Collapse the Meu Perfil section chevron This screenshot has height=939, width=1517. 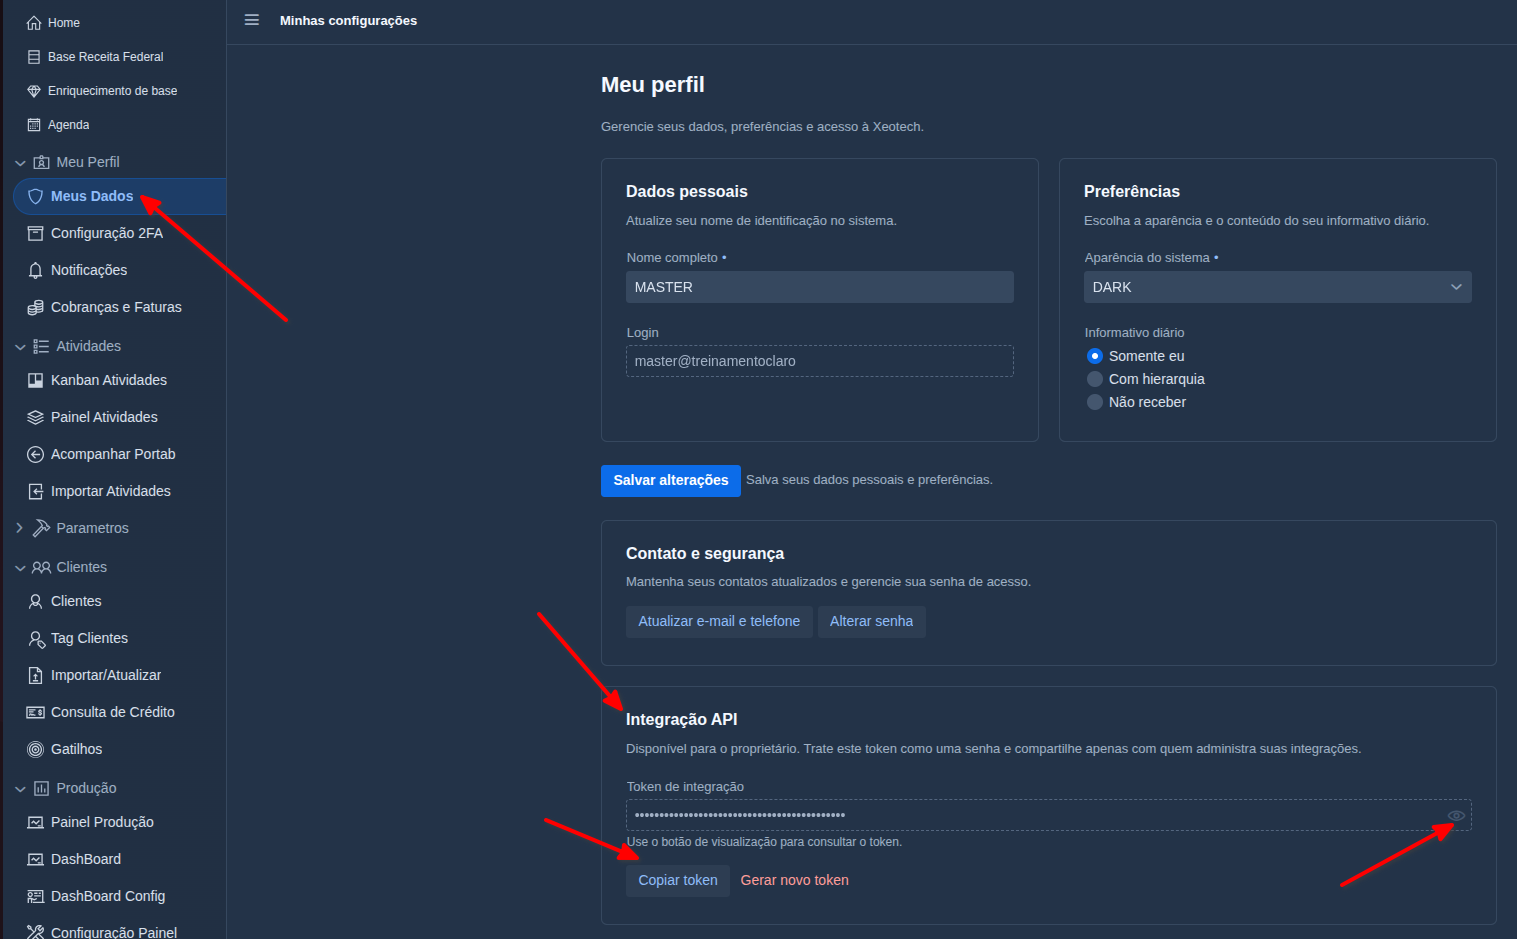coord(20,162)
